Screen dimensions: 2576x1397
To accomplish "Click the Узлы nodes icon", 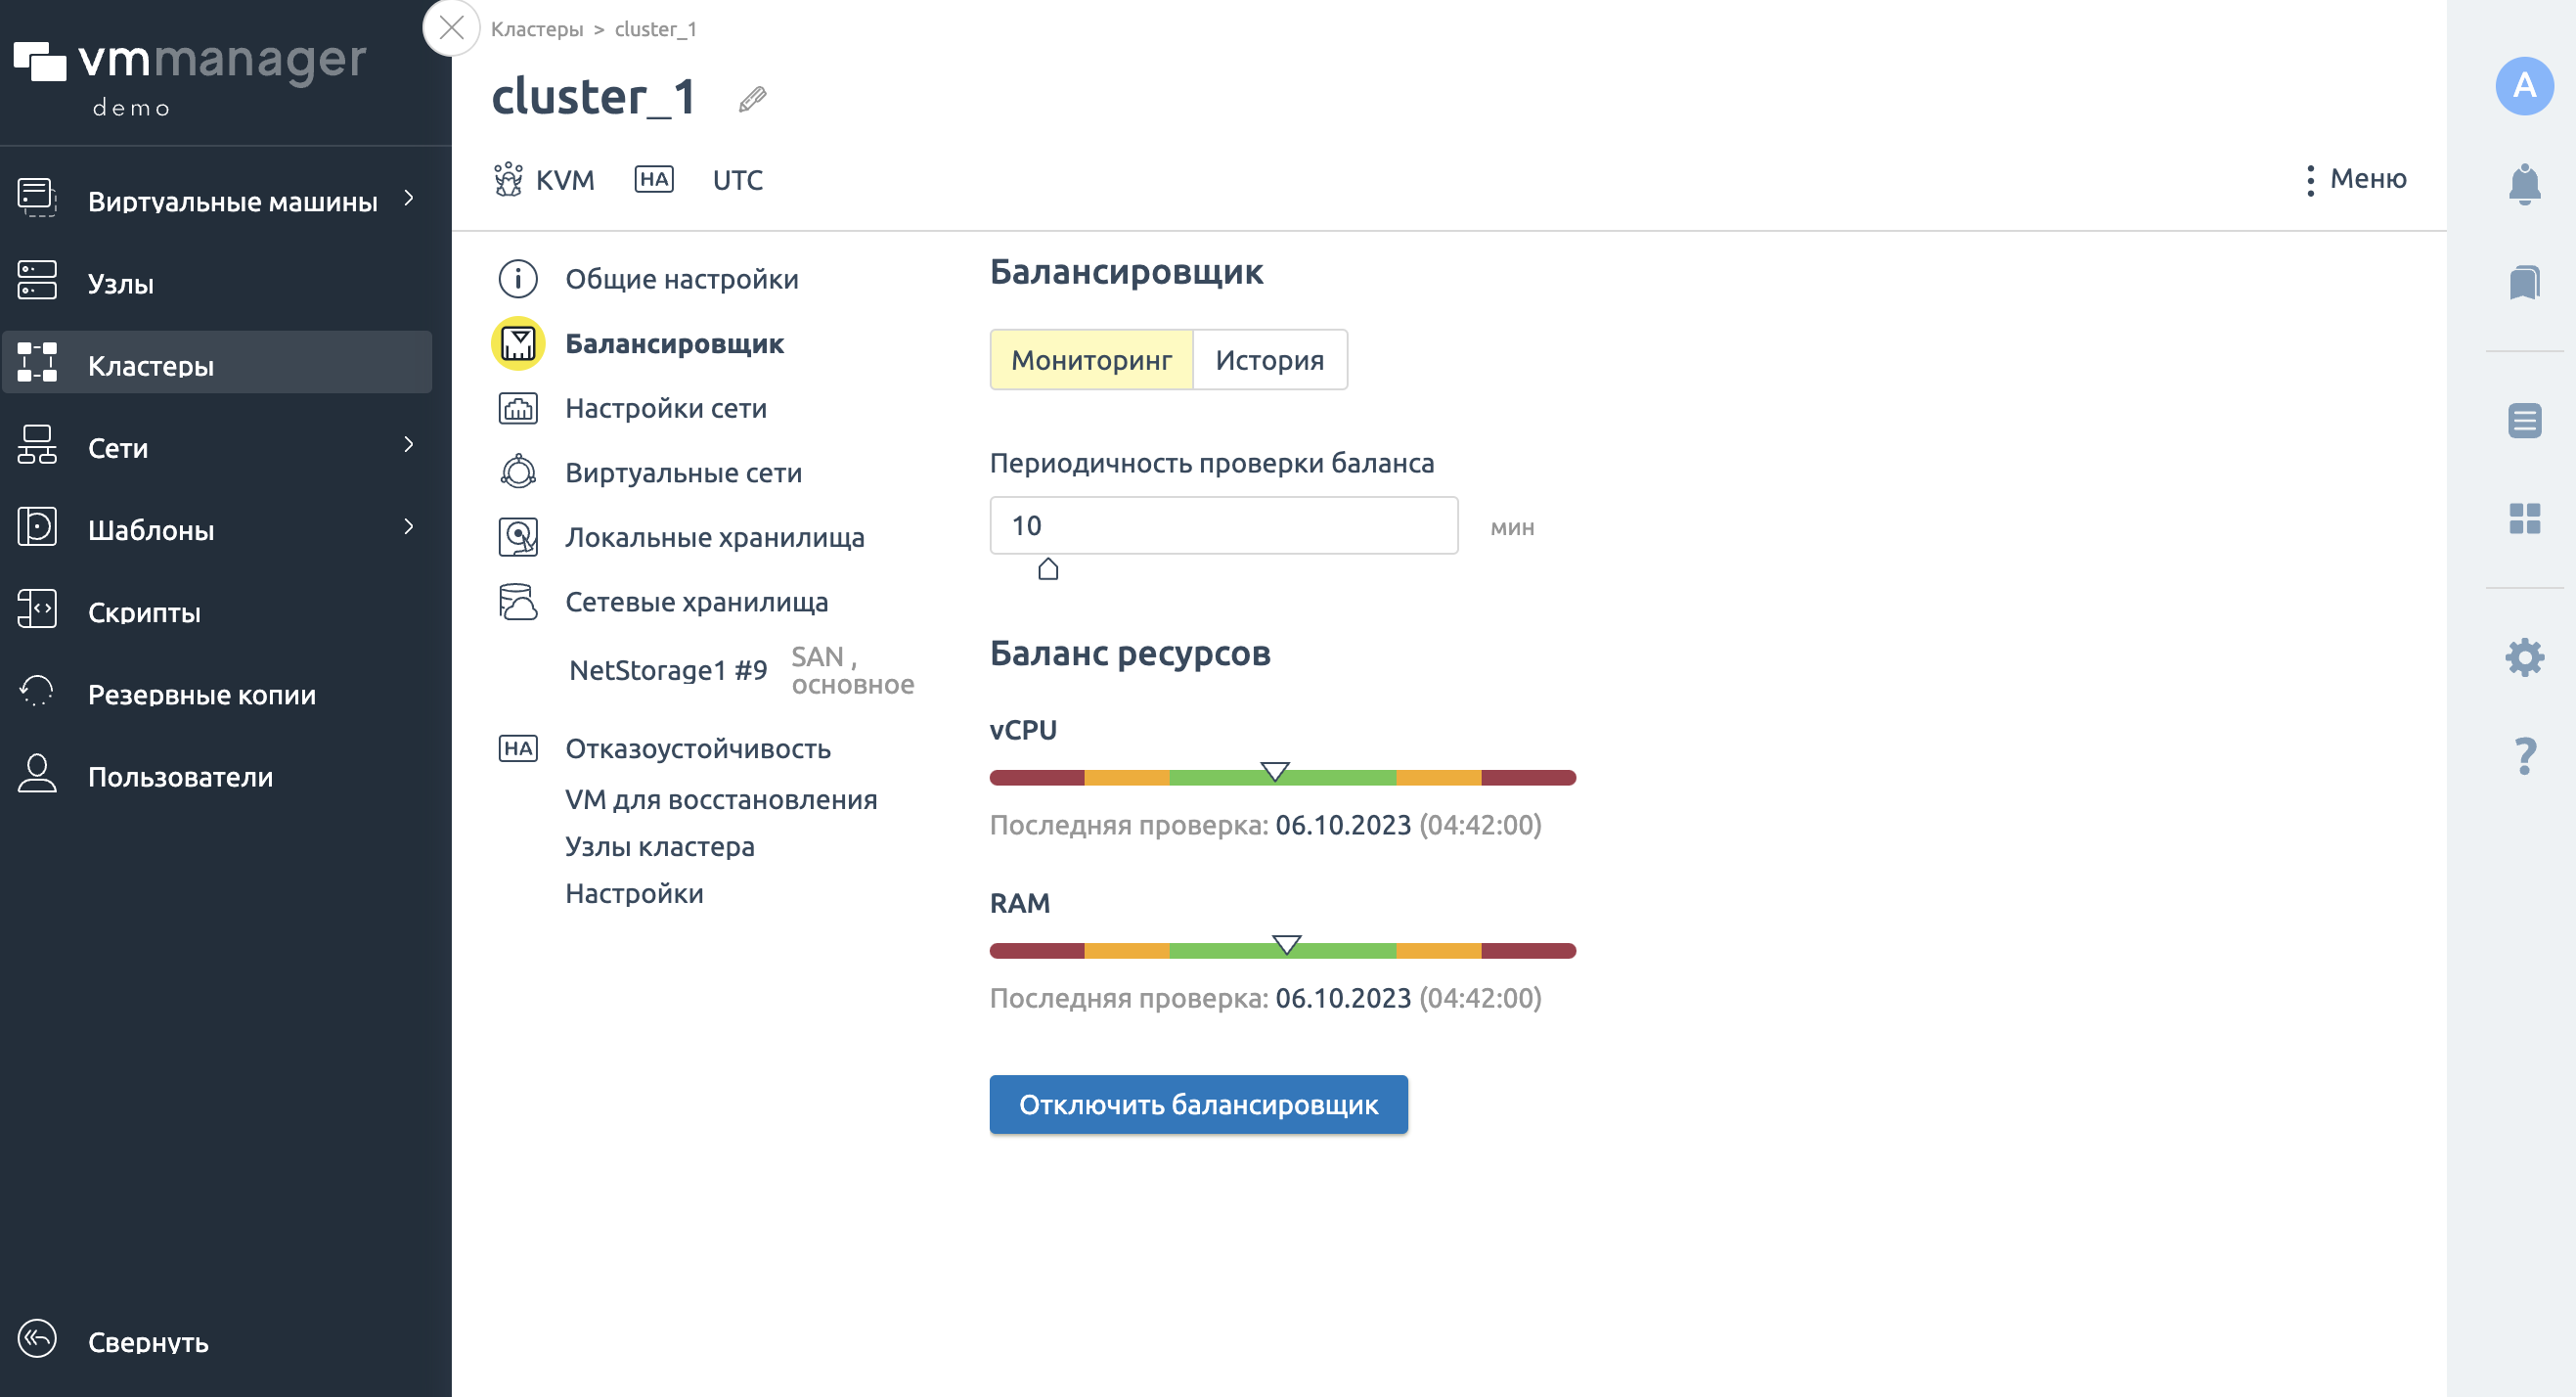I will click(x=37, y=281).
